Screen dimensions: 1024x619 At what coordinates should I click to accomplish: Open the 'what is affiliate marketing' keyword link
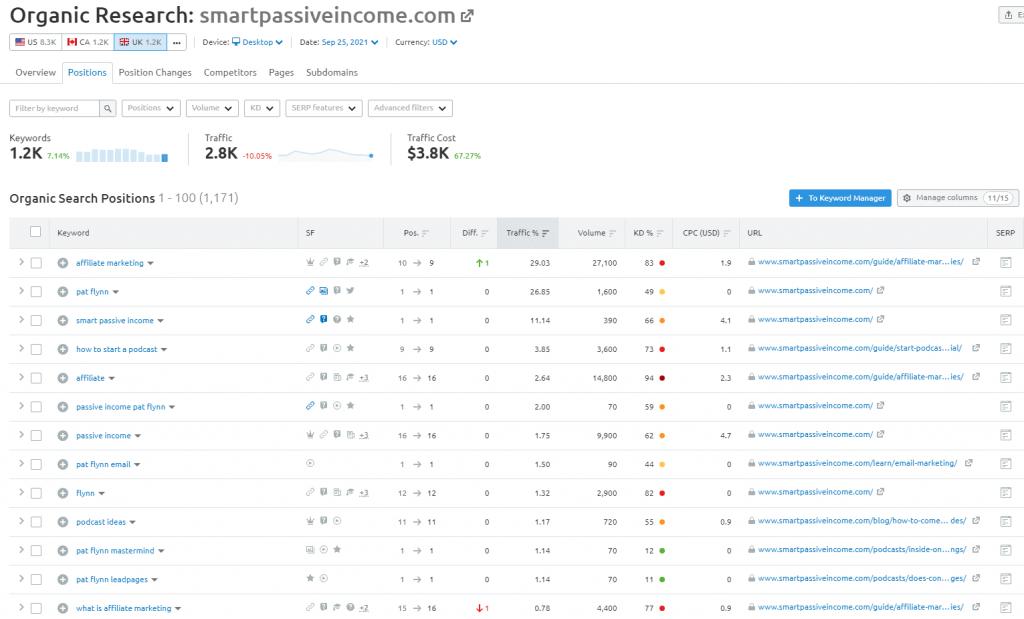point(123,609)
